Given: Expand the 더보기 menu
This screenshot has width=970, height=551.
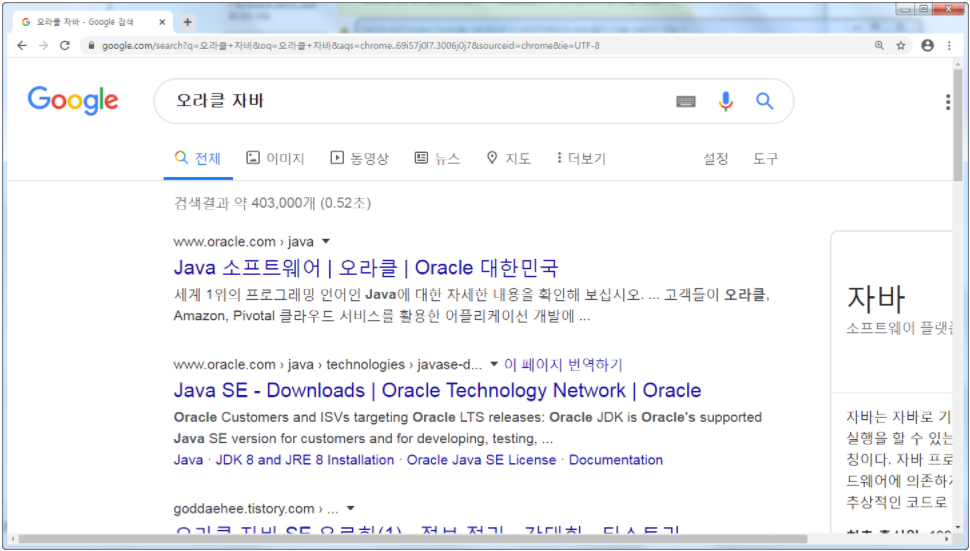Looking at the screenshot, I should [581, 158].
